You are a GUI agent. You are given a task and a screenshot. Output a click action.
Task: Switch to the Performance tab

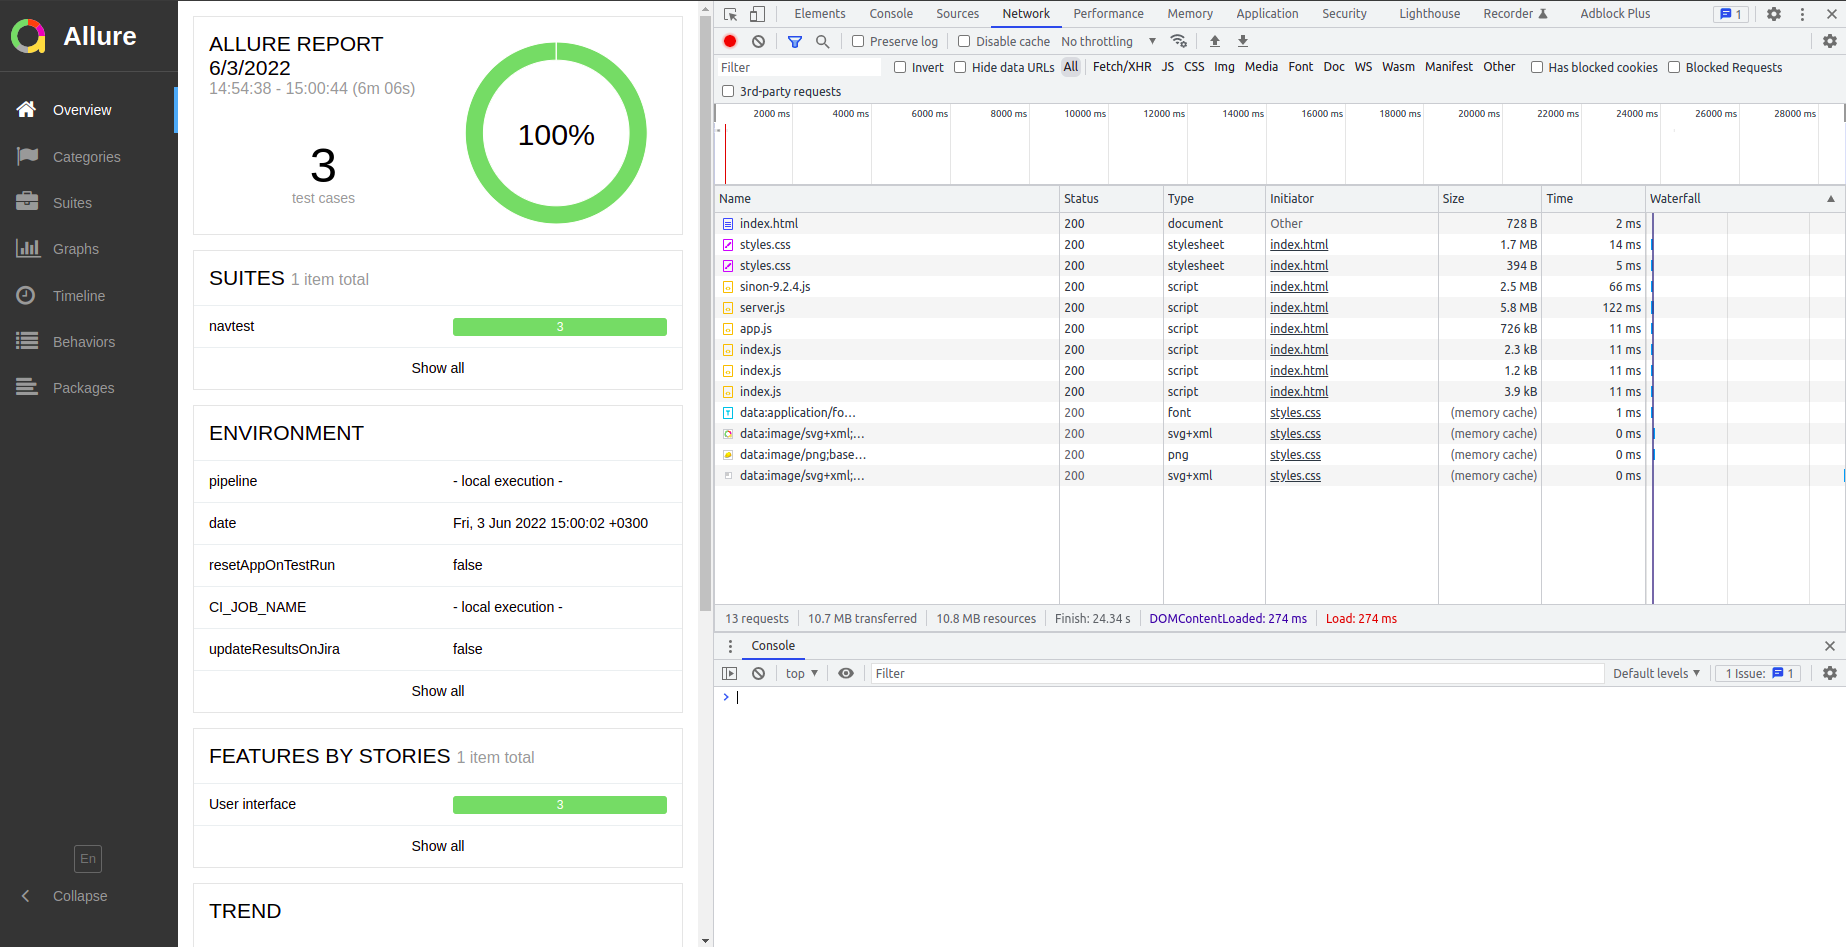(x=1108, y=13)
